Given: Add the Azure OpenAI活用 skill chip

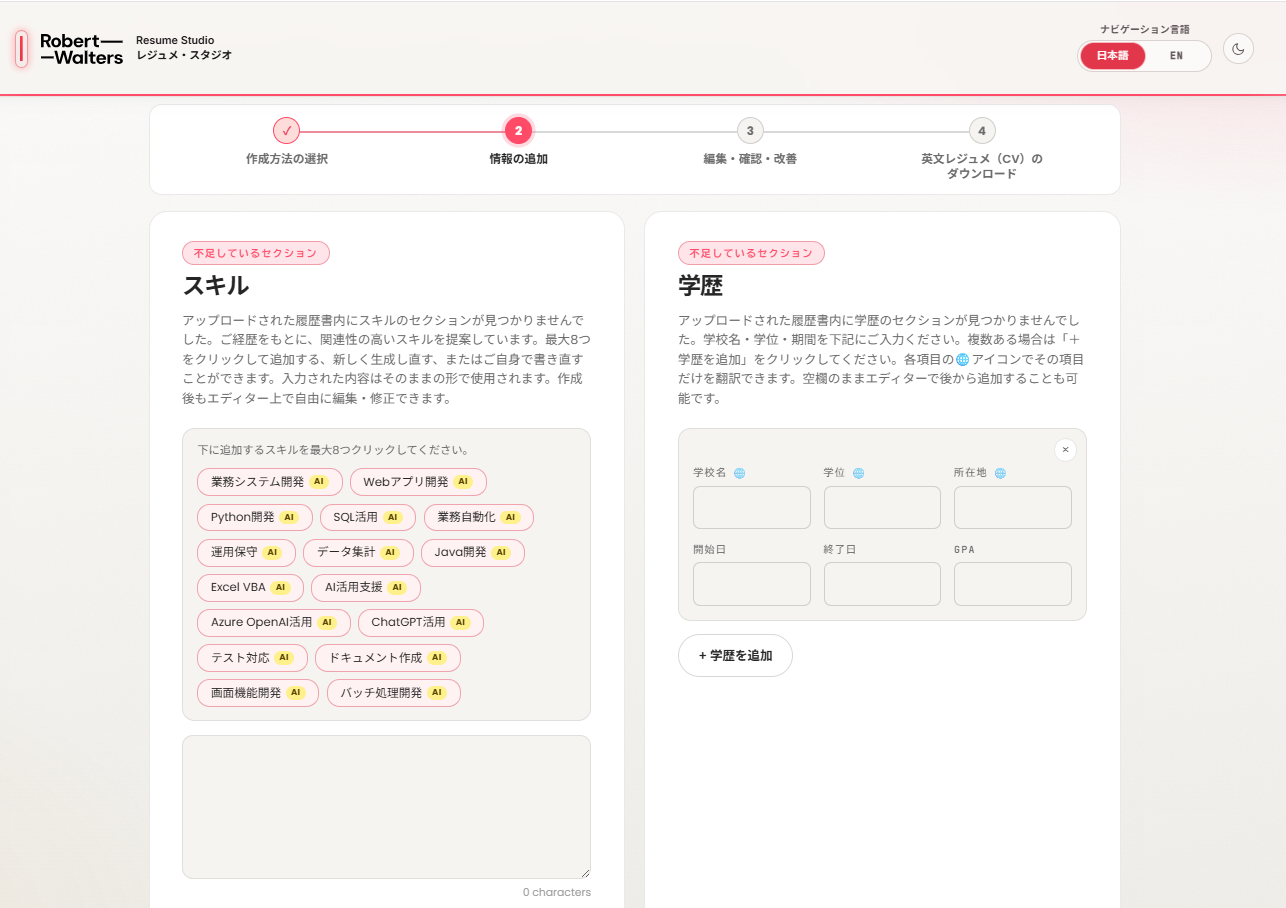Looking at the screenshot, I should coord(274,623).
